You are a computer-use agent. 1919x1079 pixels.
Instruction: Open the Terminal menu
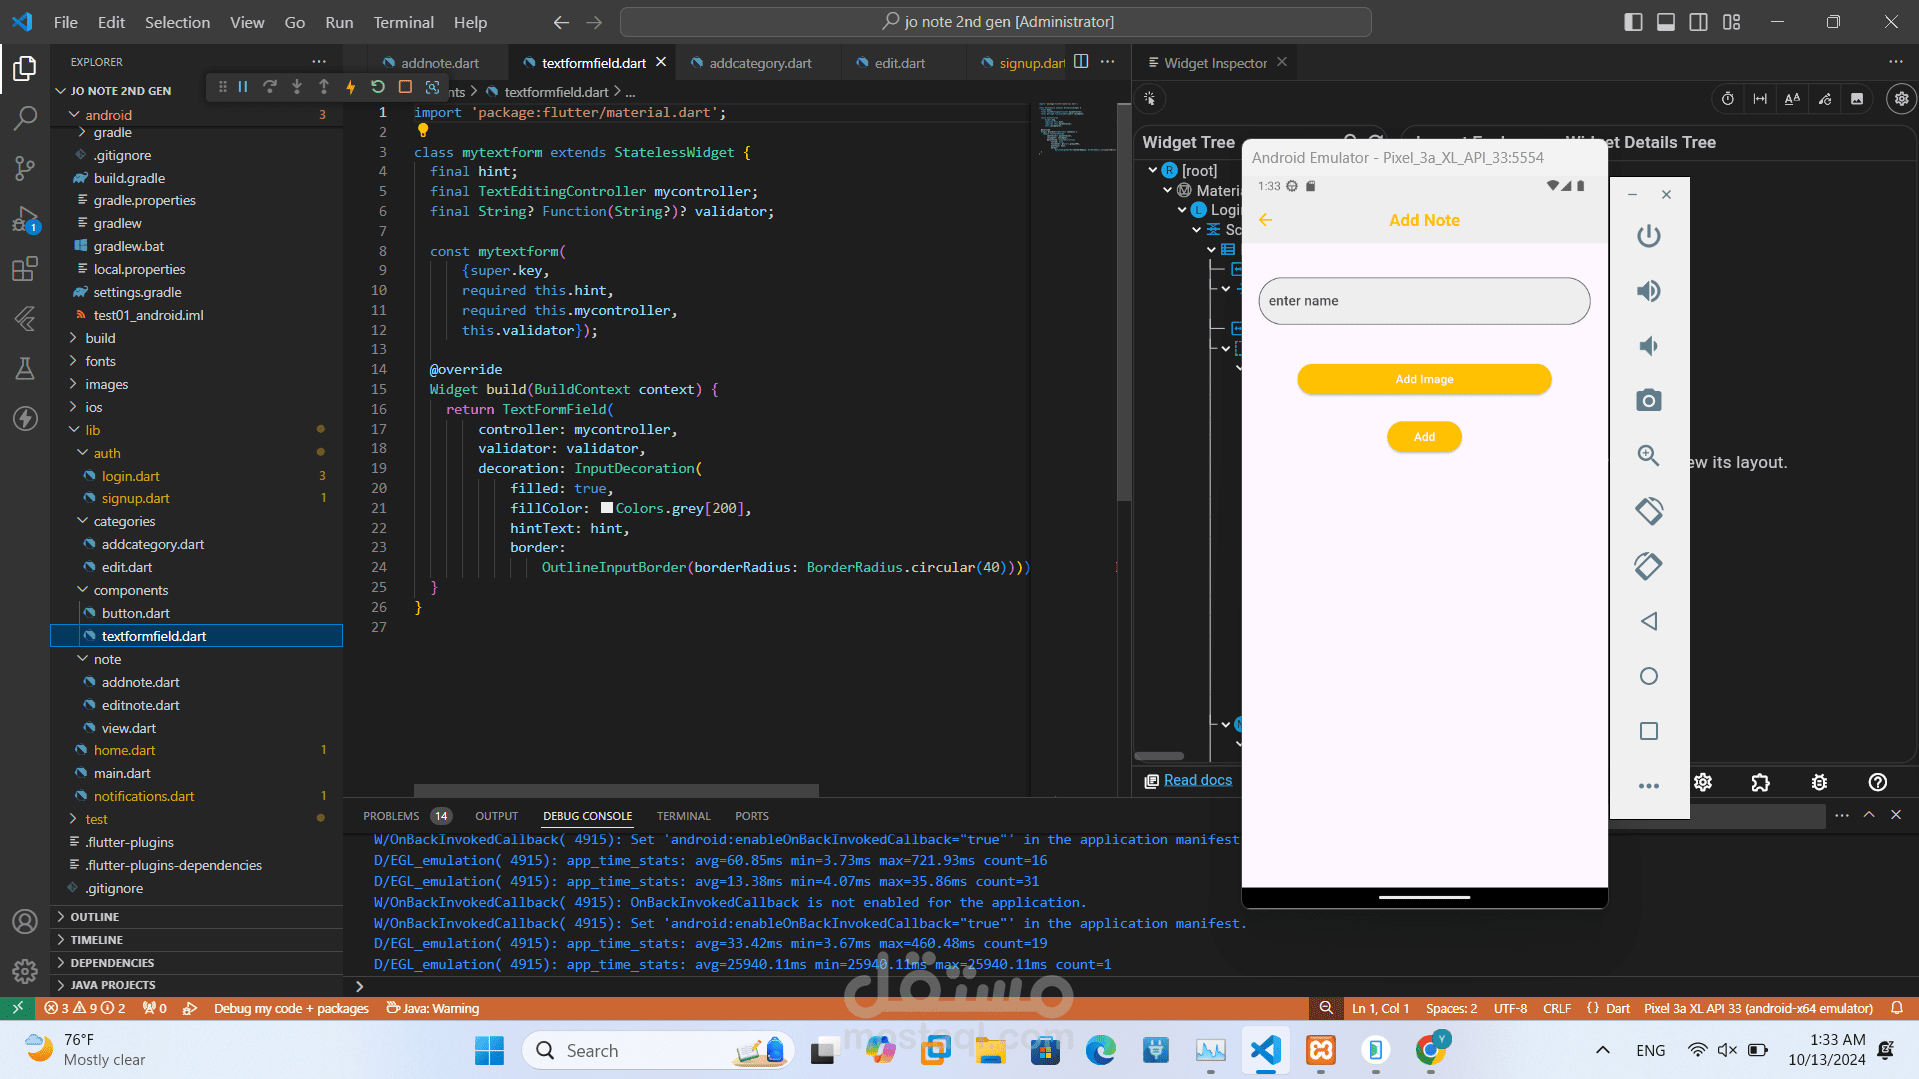click(x=403, y=22)
